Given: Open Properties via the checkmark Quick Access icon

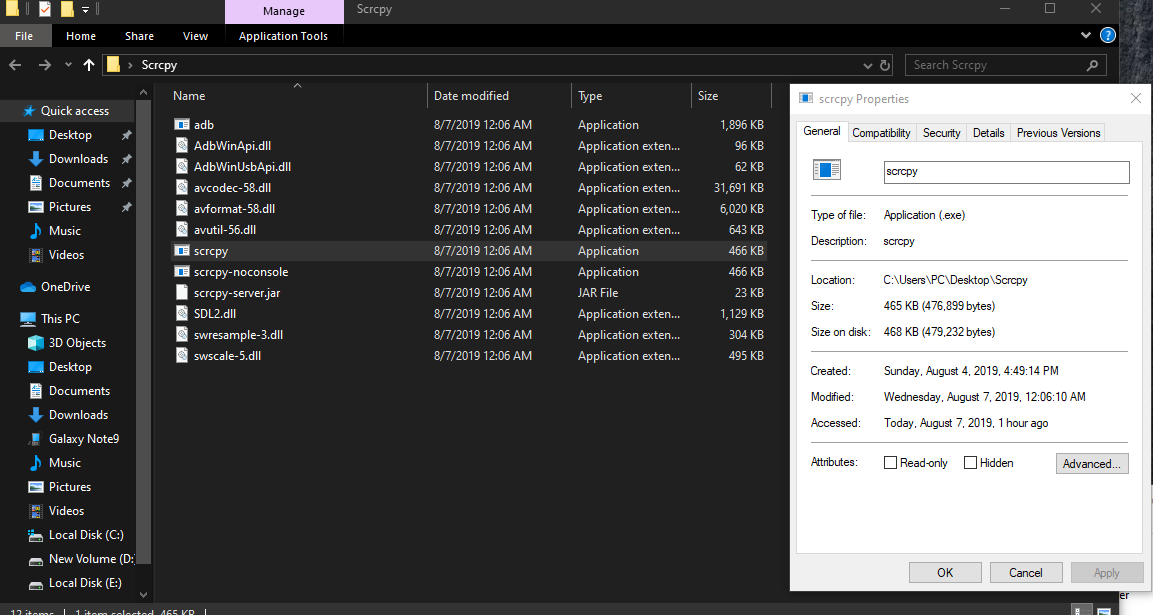Looking at the screenshot, I should pyautogui.click(x=44, y=8).
